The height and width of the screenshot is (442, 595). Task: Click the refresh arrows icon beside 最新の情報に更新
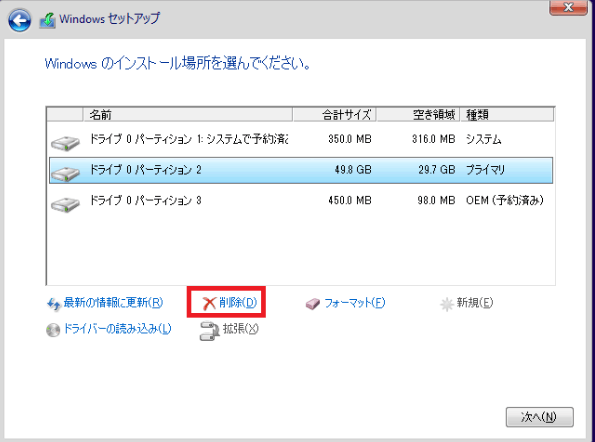[x=54, y=304]
